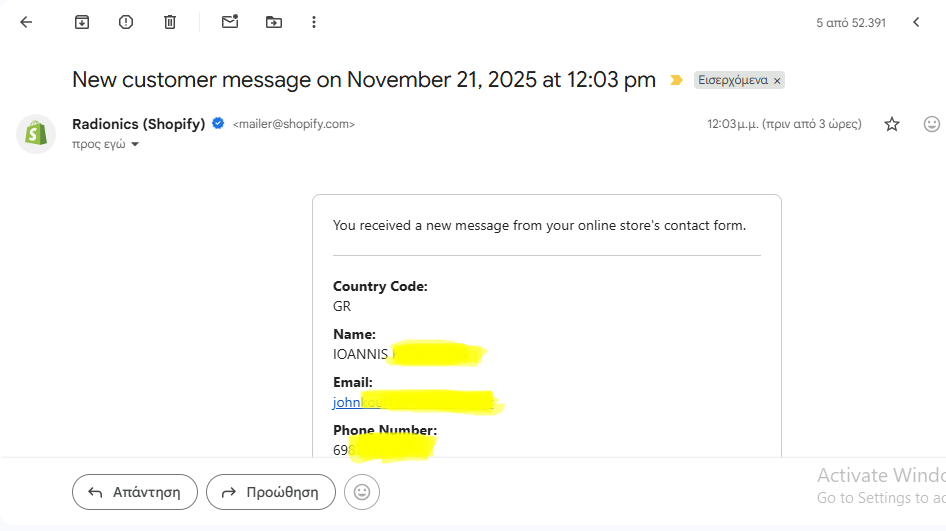This screenshot has width=946, height=531.
Task: Report this email as spam
Action: 126,22
